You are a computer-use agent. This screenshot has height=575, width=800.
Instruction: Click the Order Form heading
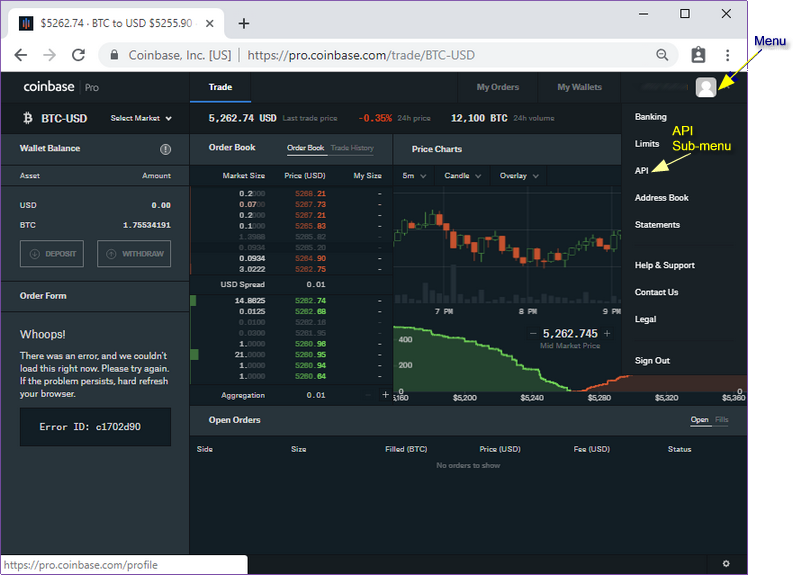(x=43, y=296)
